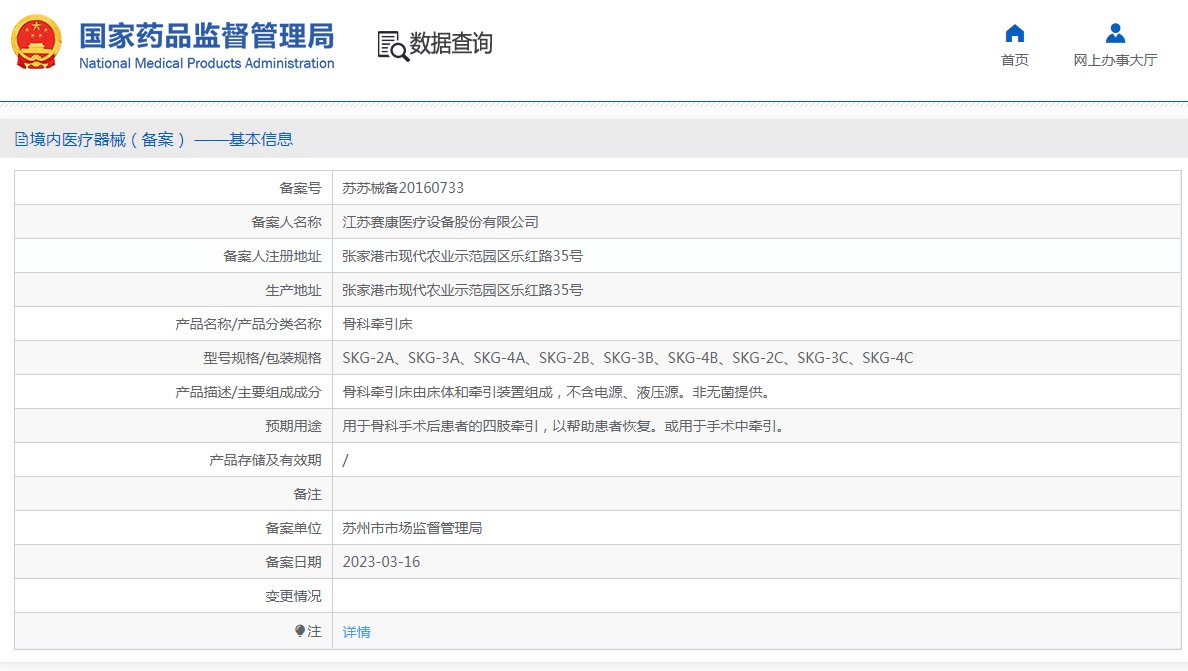This screenshot has width=1188, height=671.
Task: Select filing date 2023-03-16
Action: click(x=381, y=562)
